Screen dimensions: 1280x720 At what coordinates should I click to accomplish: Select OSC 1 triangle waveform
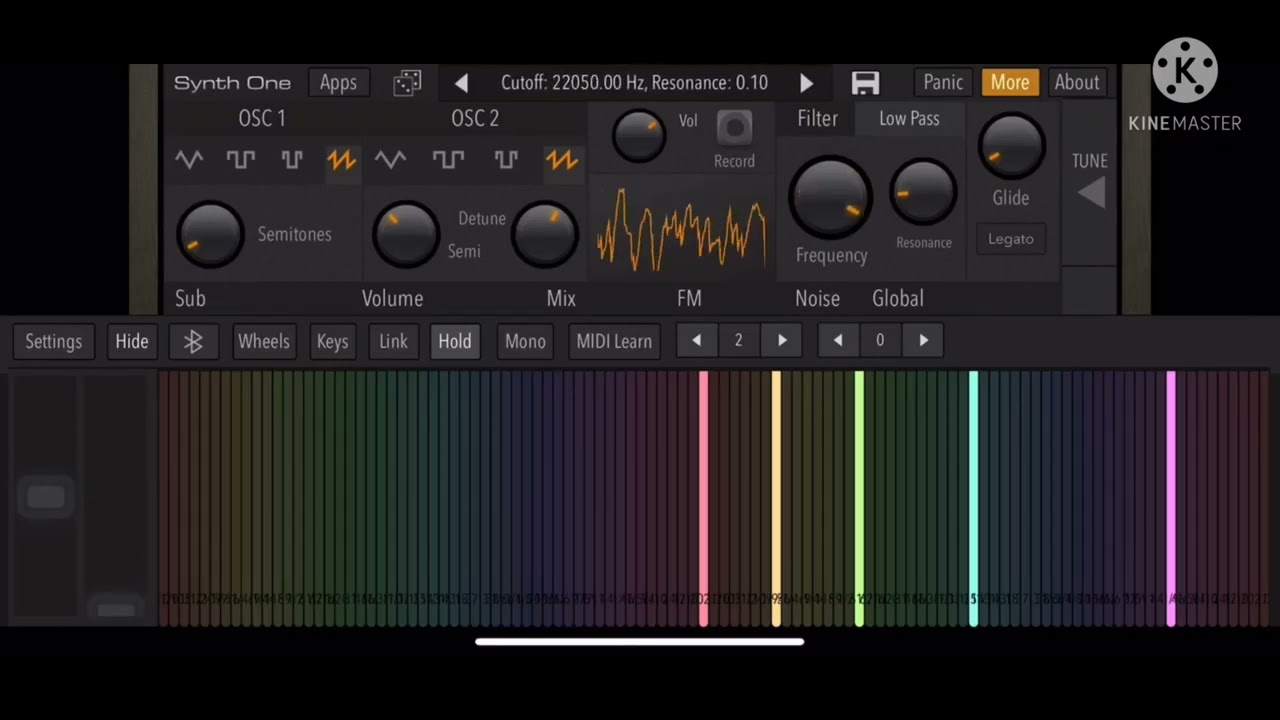point(189,159)
